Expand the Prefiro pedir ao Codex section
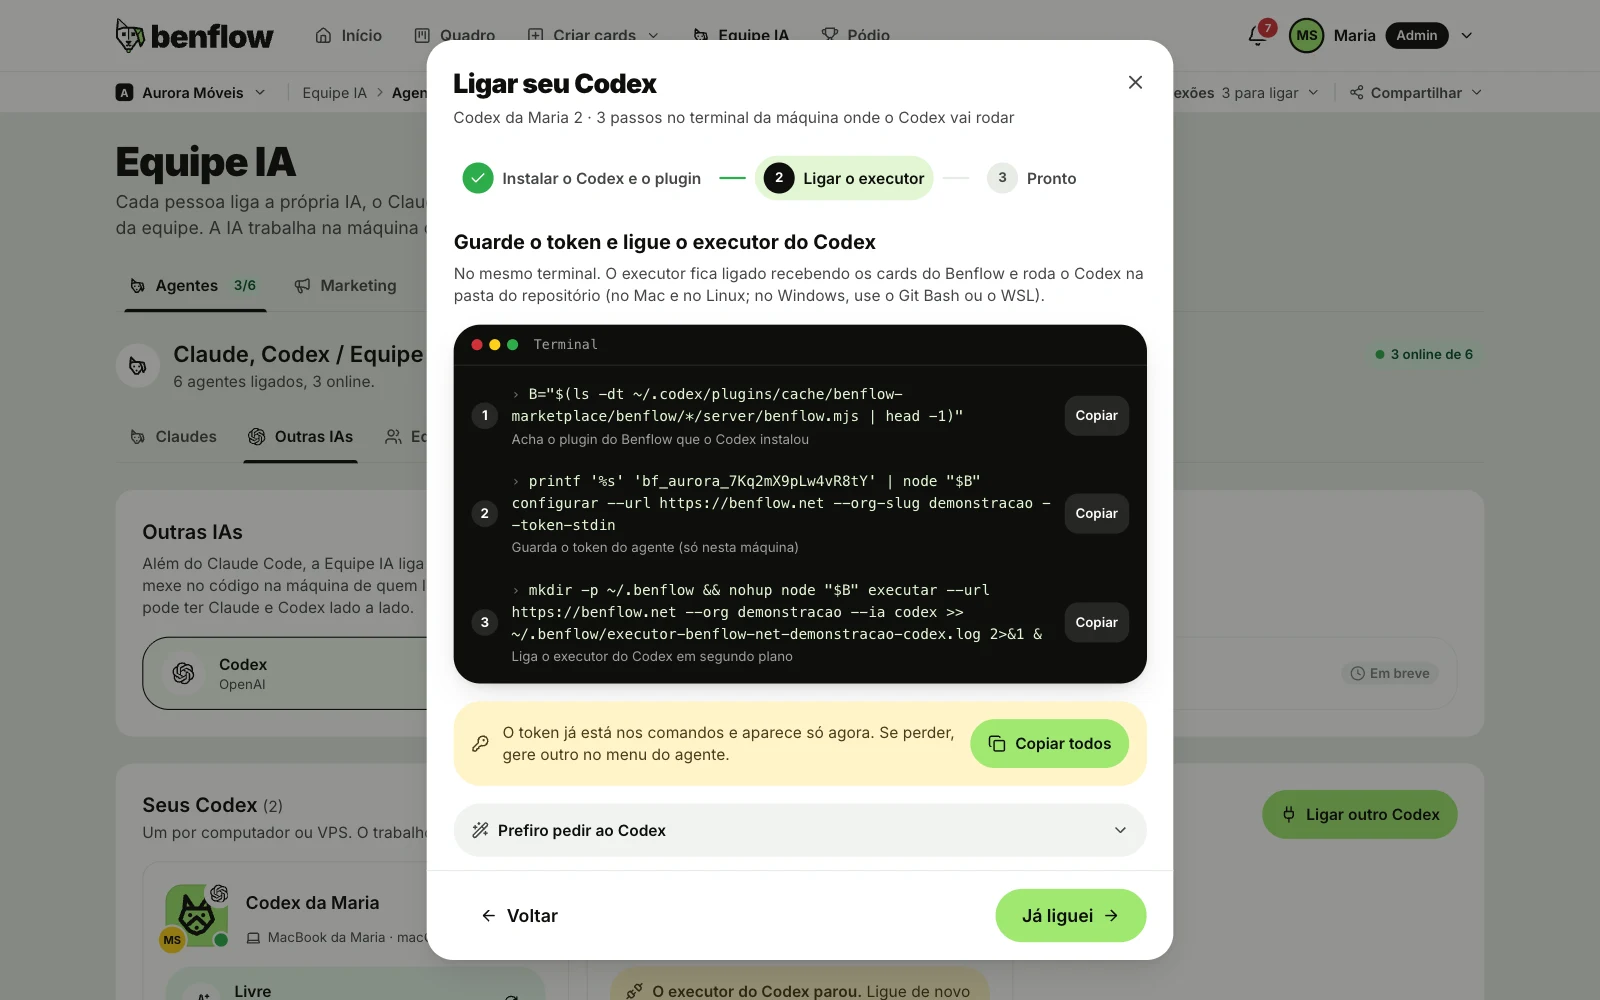 coord(800,830)
